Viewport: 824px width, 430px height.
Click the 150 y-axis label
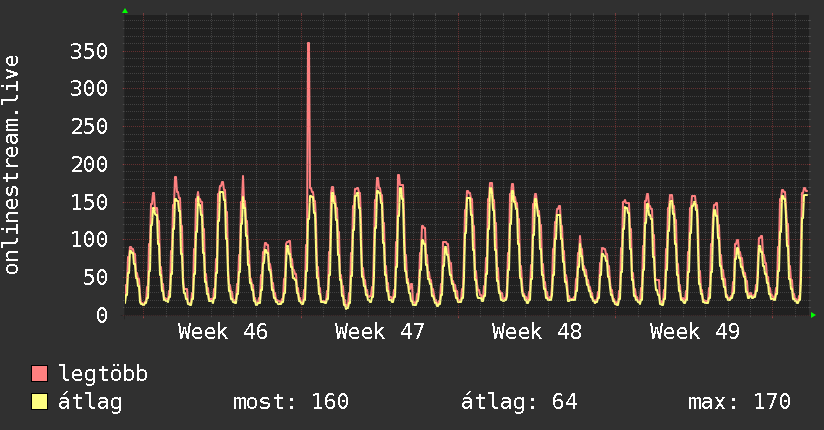(89, 202)
